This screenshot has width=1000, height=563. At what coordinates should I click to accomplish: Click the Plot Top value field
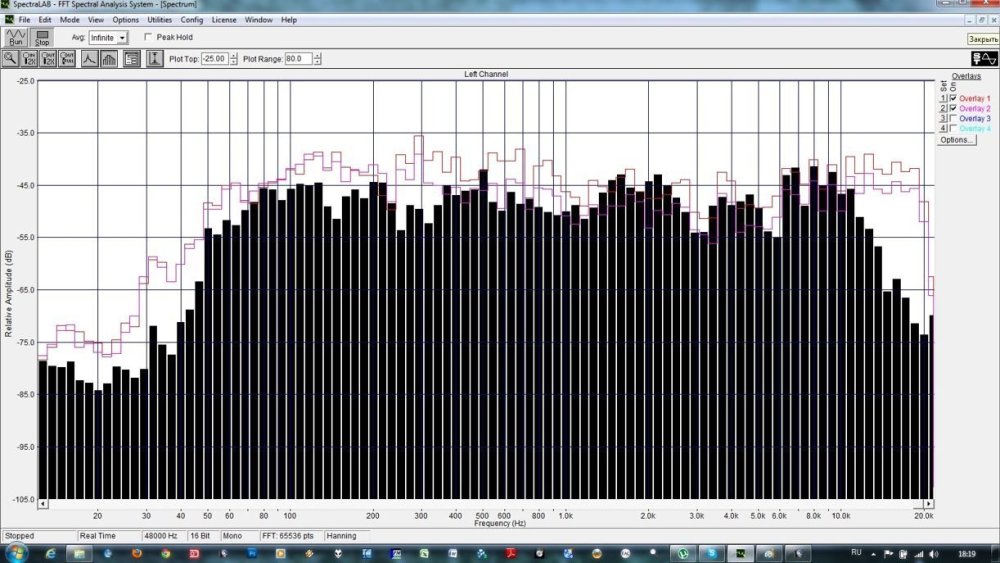(x=214, y=59)
